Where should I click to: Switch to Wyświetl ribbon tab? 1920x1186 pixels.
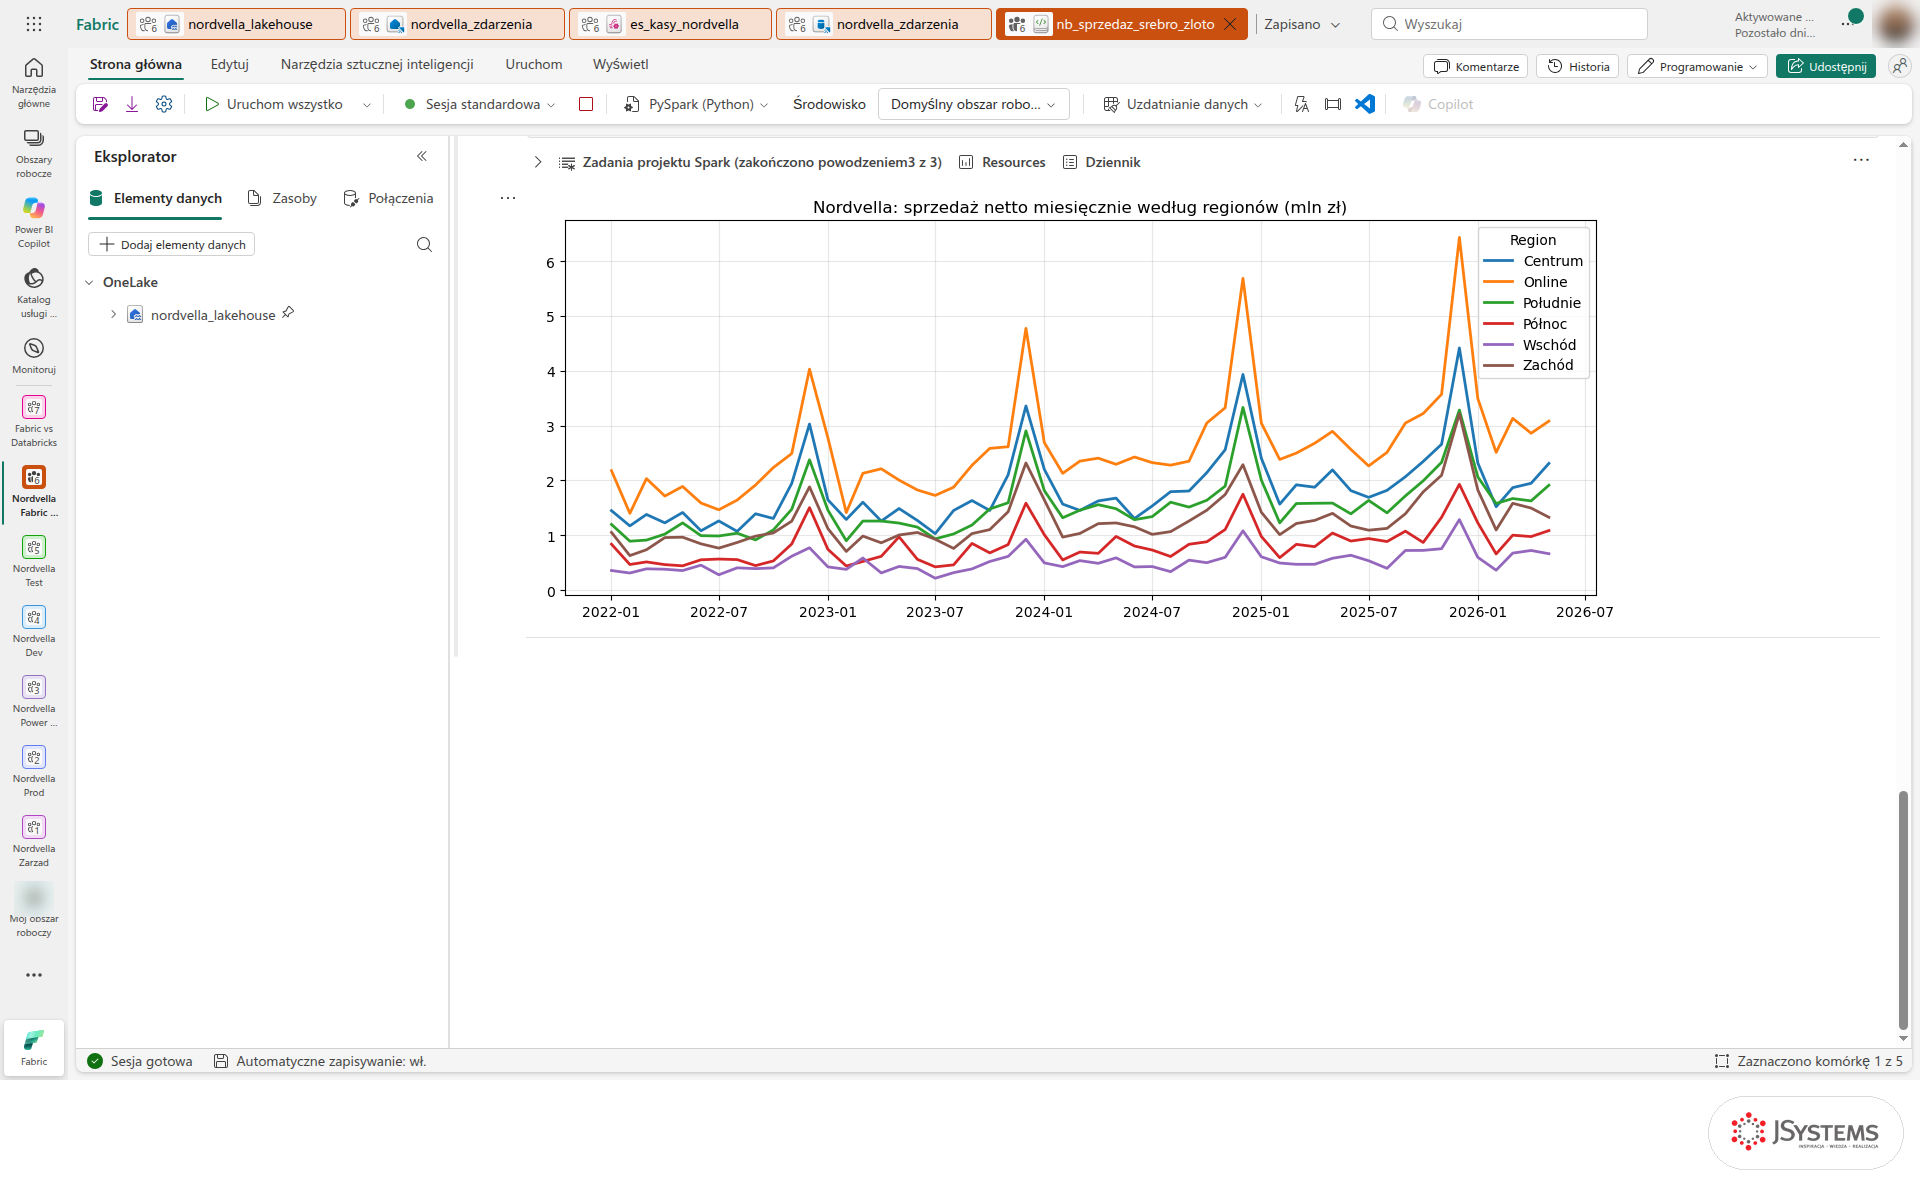620,64
